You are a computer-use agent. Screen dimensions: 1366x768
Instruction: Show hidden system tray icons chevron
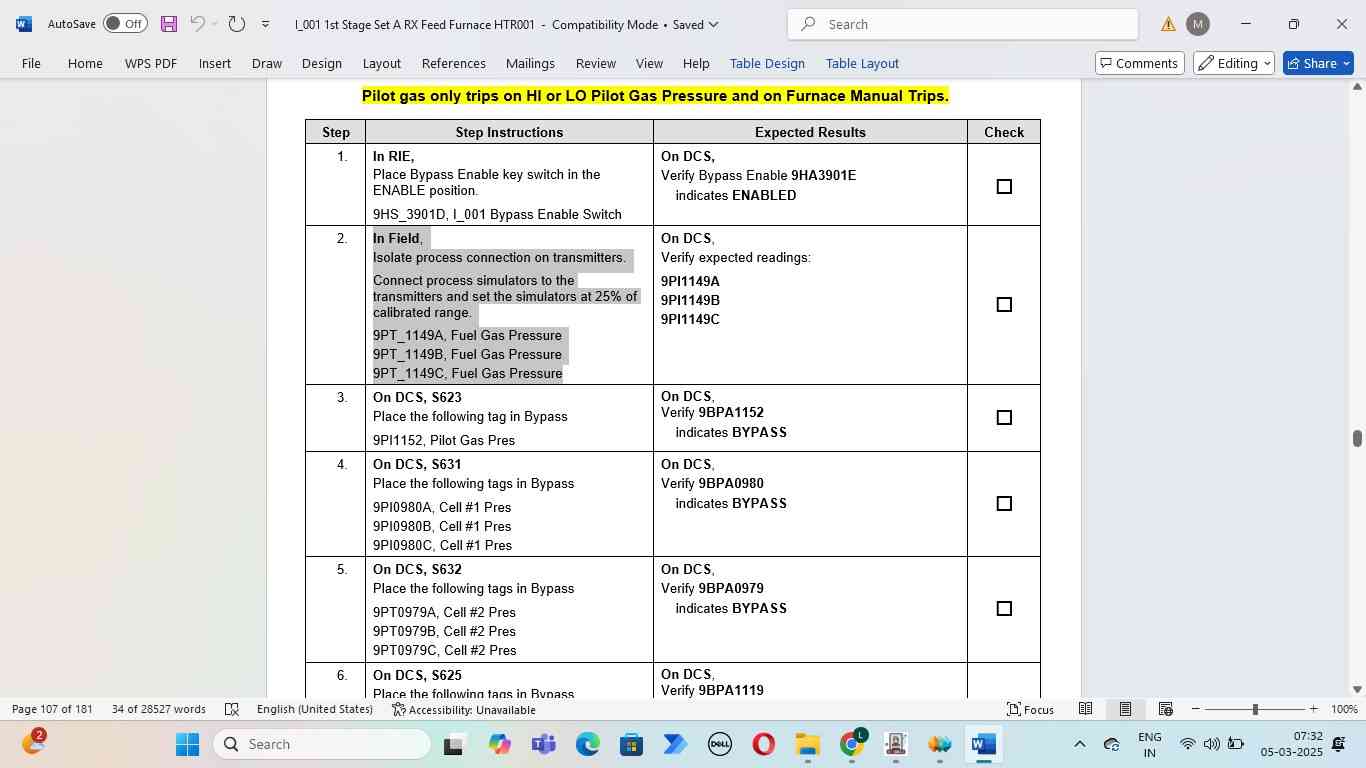1079,744
